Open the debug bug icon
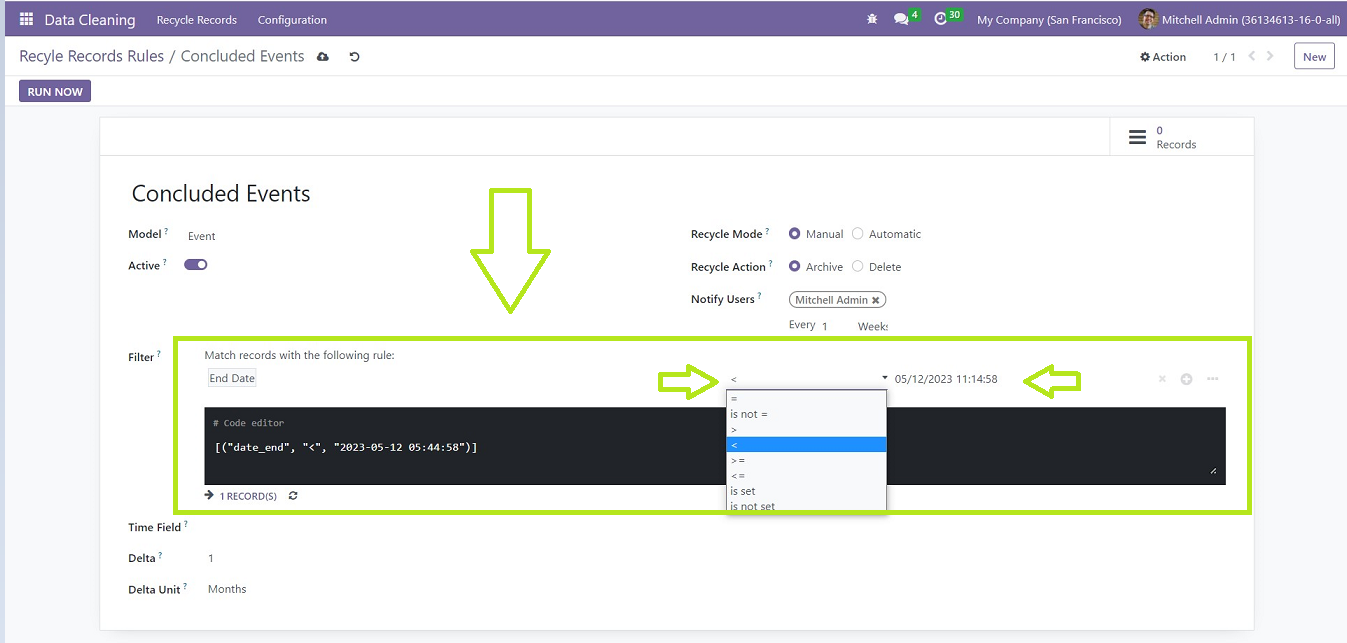The width and height of the screenshot is (1347, 643). click(873, 19)
